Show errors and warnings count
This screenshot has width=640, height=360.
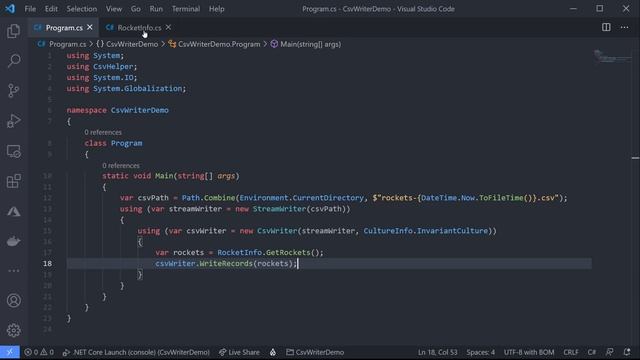coord(39,352)
